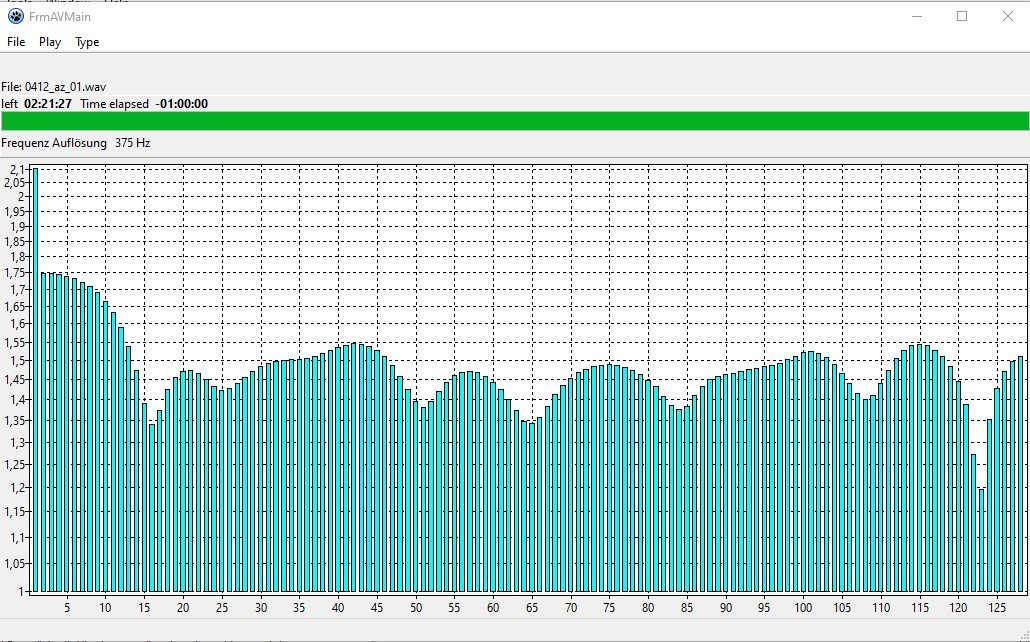Click the FrmAVMain window title text
This screenshot has width=1030, height=642.
(60, 16)
